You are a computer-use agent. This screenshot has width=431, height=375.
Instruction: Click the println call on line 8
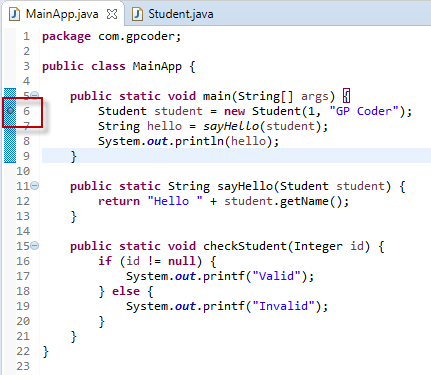tap(200, 141)
